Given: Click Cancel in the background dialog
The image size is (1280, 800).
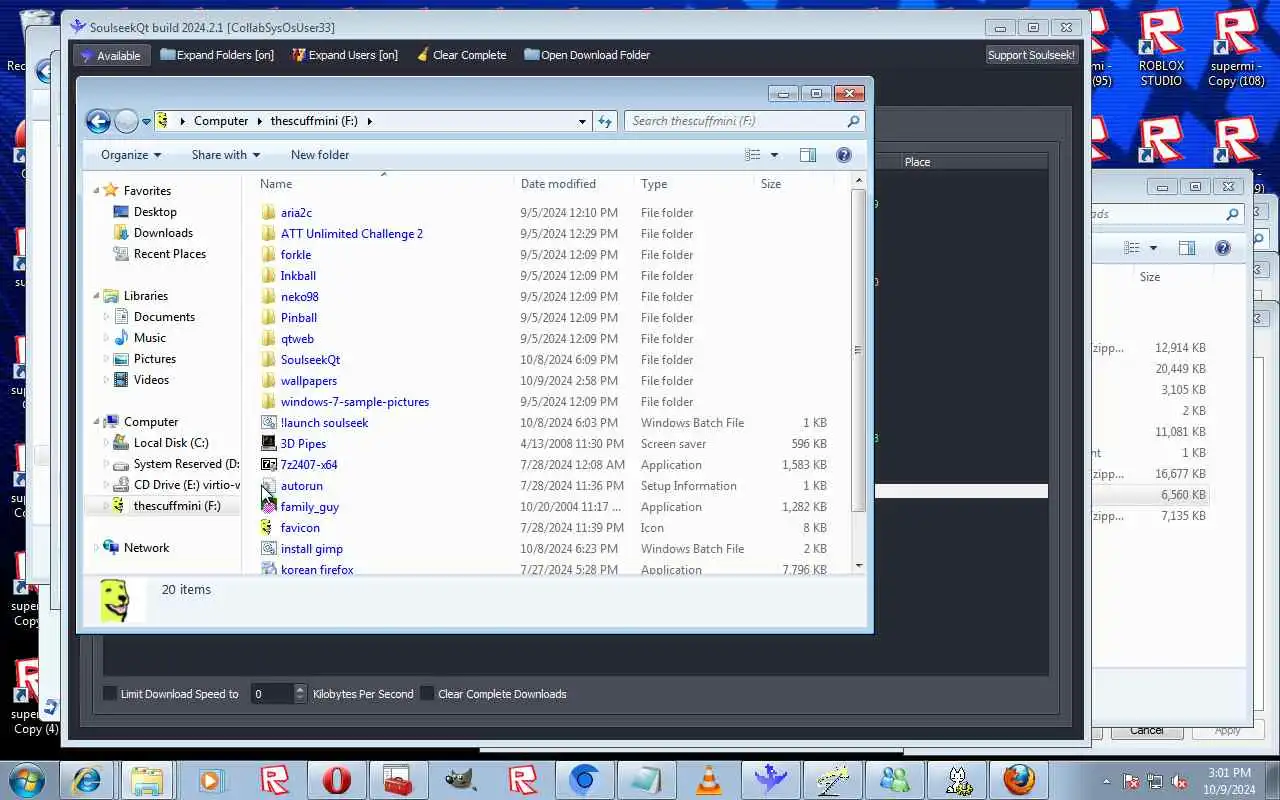Looking at the screenshot, I should point(1147,731).
